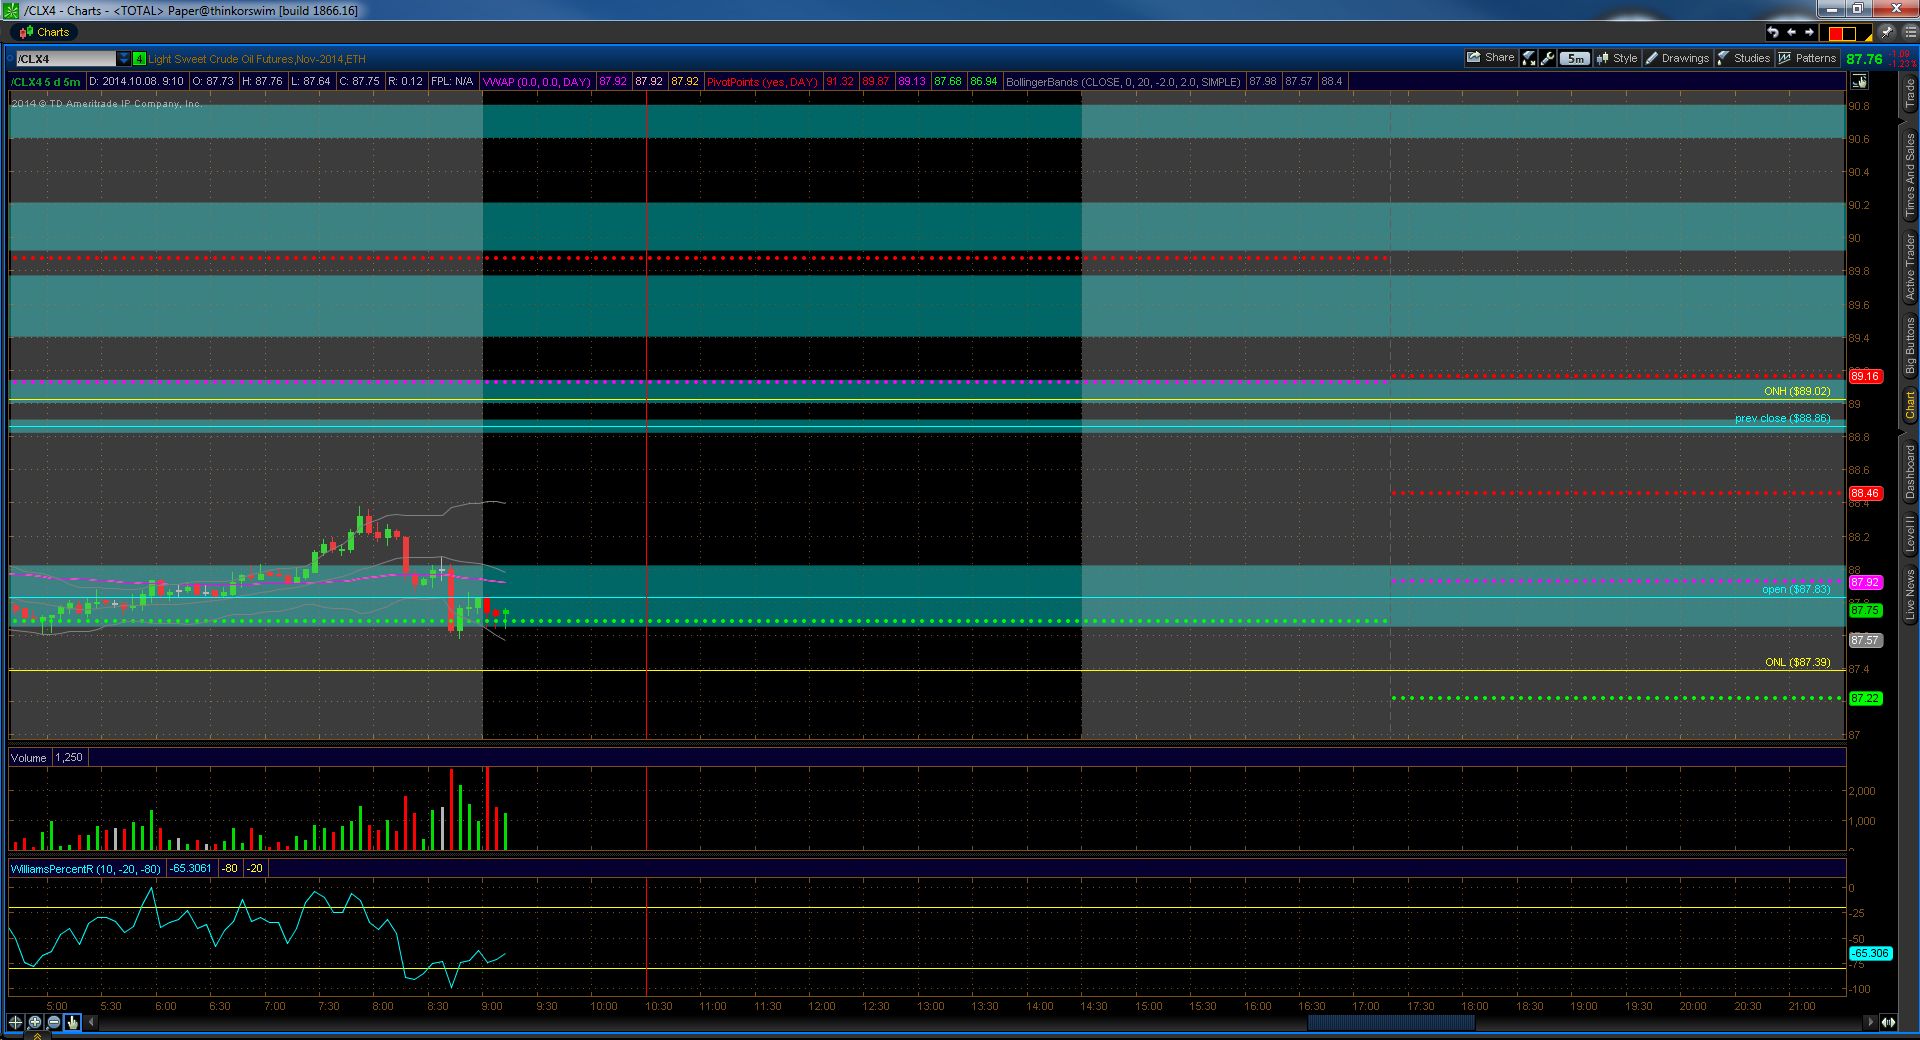Click the /CLX4 5 d 5m chart label
Viewport: 1920px width, 1040px height.
coord(46,82)
